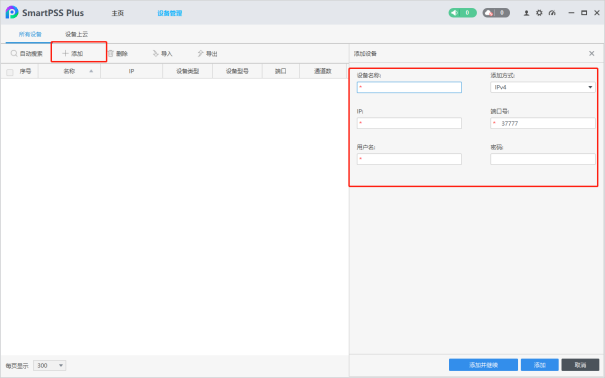Viewport: 605px width, 378px height.
Task: Maximize the SmartPSS Plus window
Action: (584, 13)
